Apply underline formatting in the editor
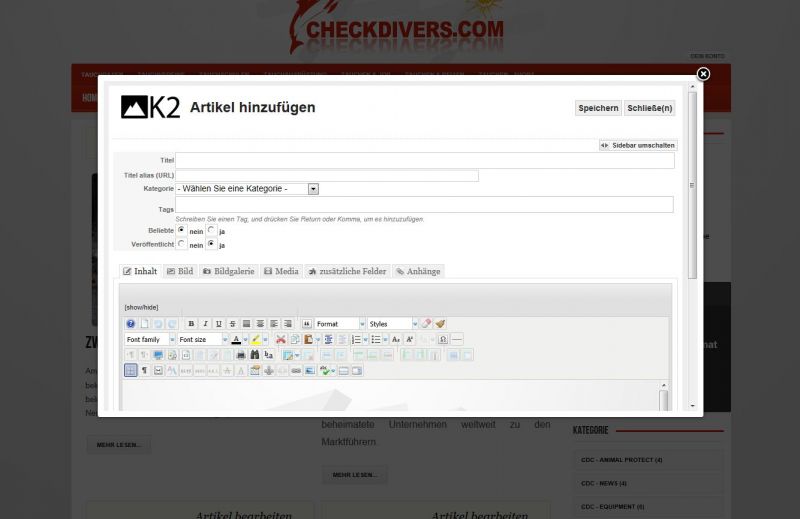This screenshot has height=519, width=800. pyautogui.click(x=219, y=324)
